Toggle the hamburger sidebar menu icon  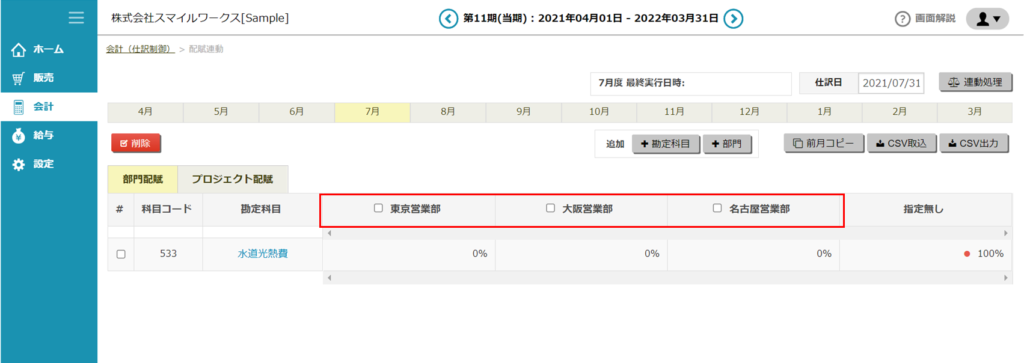(76, 18)
